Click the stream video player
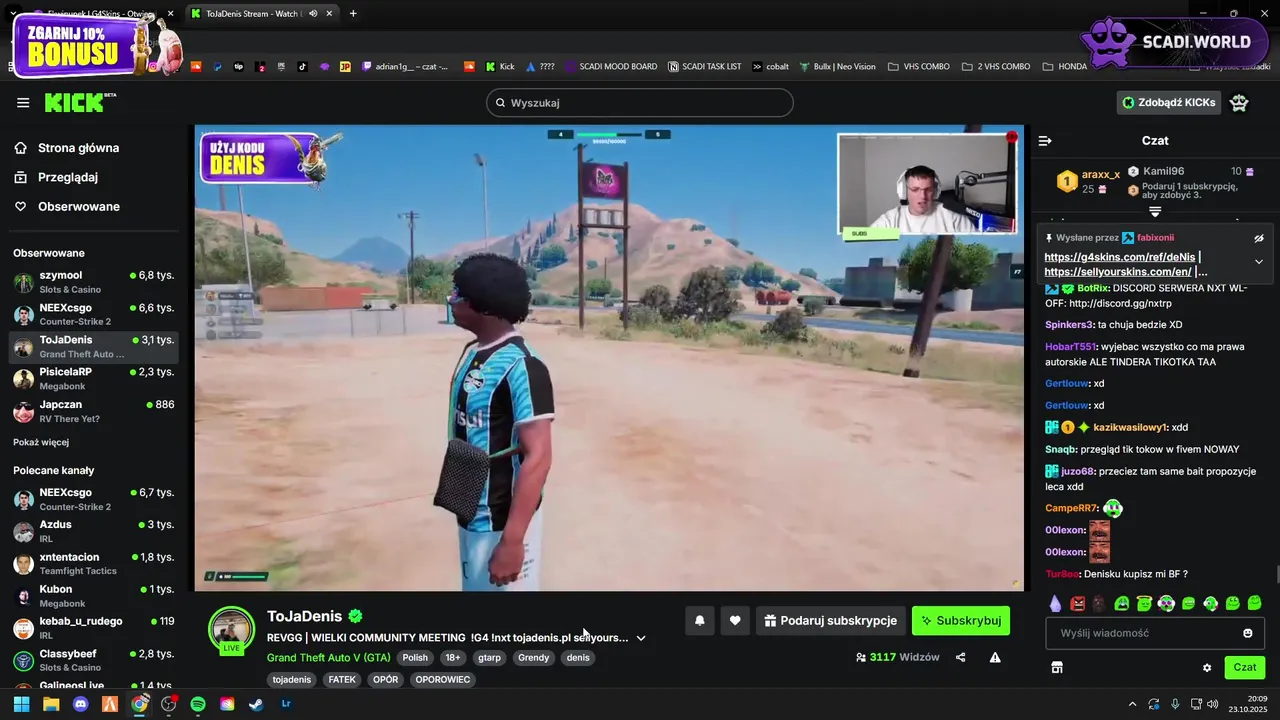The image size is (1280, 720). point(609,358)
